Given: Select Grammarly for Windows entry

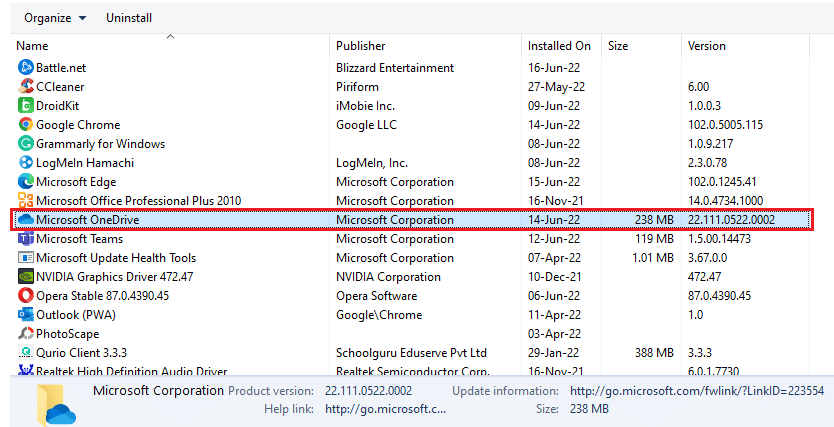Looking at the screenshot, I should 101,144.
